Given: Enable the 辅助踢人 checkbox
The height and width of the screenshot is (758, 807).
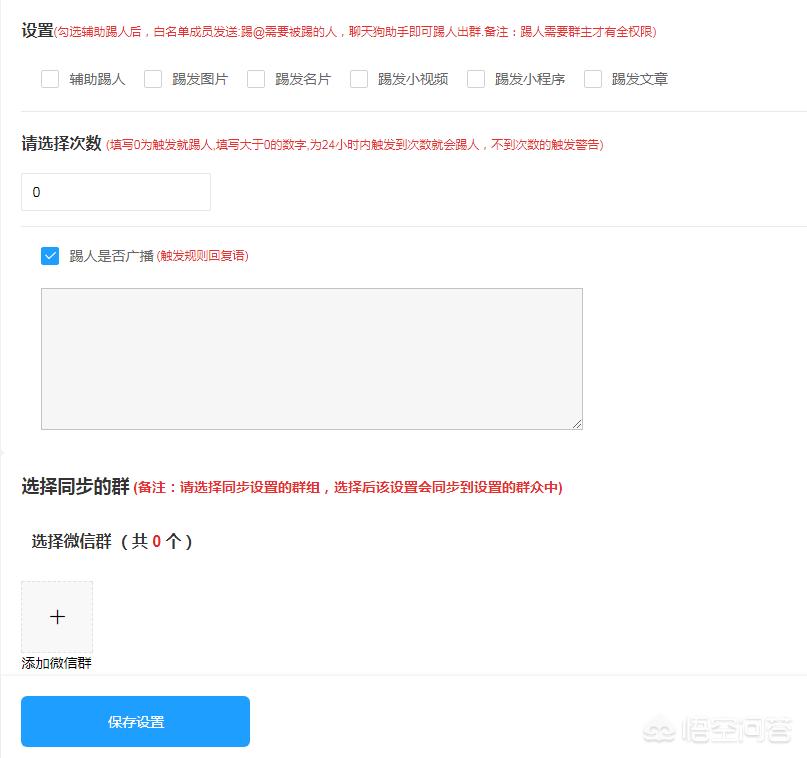Looking at the screenshot, I should click(50, 78).
